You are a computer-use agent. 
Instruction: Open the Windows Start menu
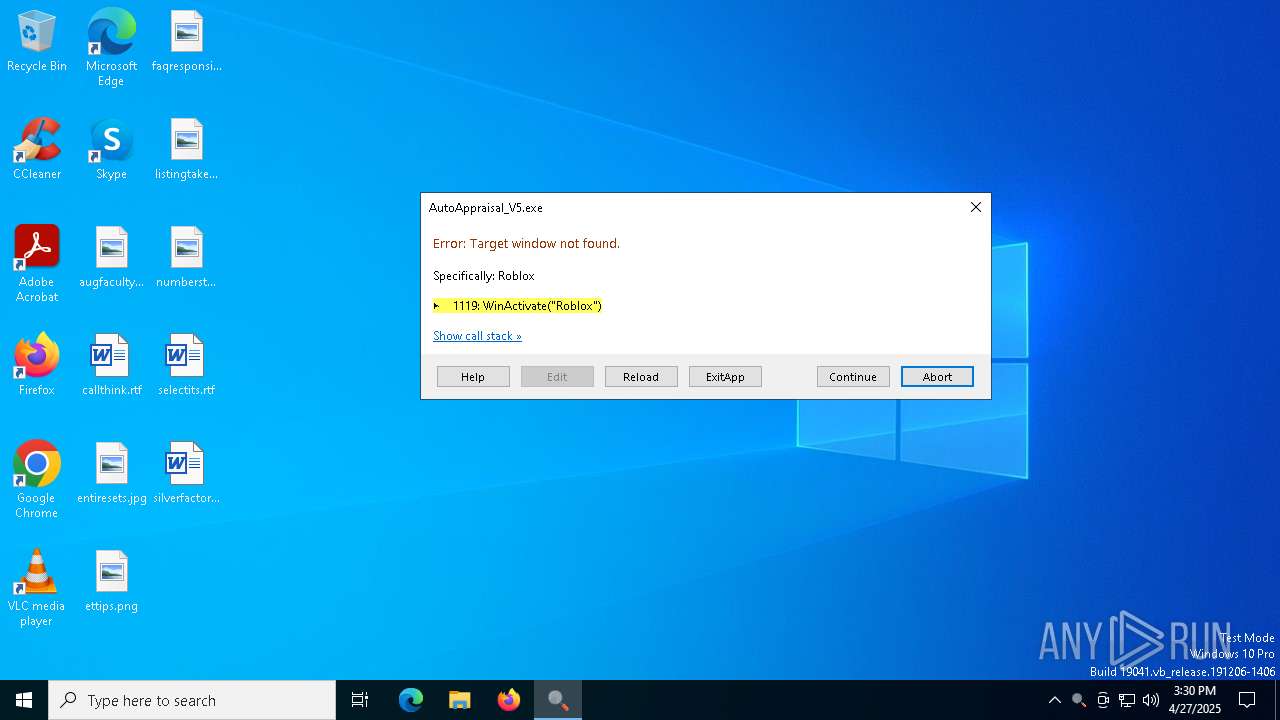tap(24, 700)
